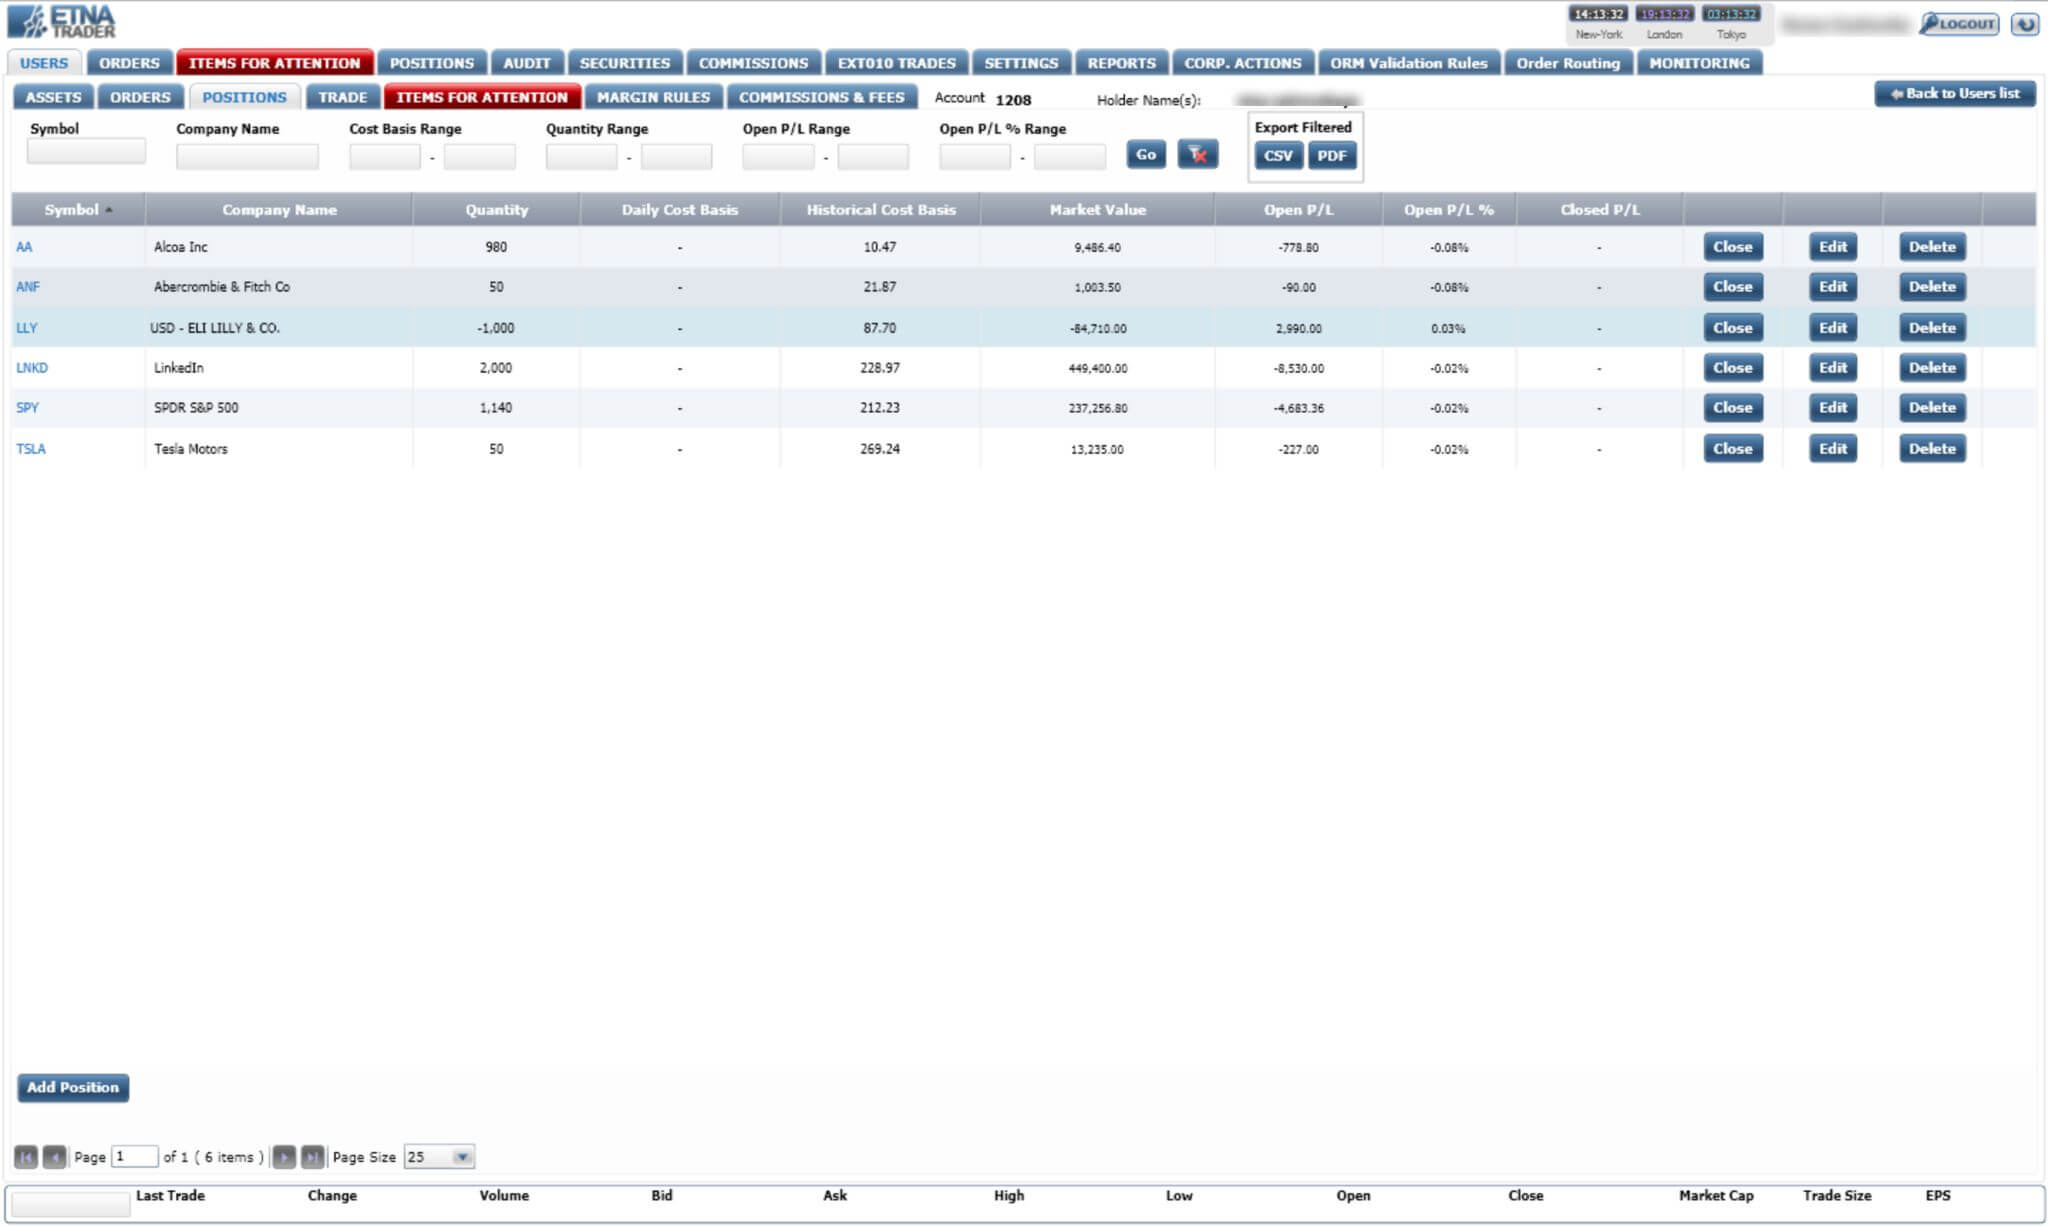Open the LNKD symbol link

click(x=32, y=368)
